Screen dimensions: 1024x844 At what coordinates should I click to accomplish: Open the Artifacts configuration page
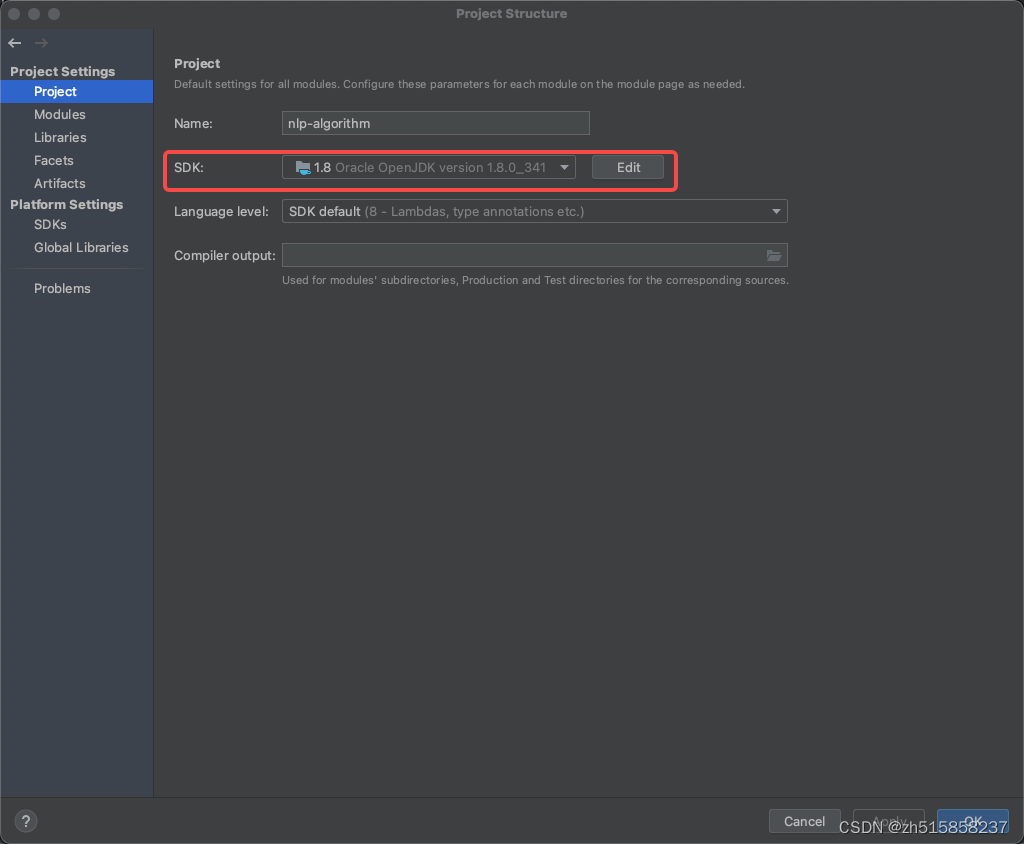pos(61,183)
